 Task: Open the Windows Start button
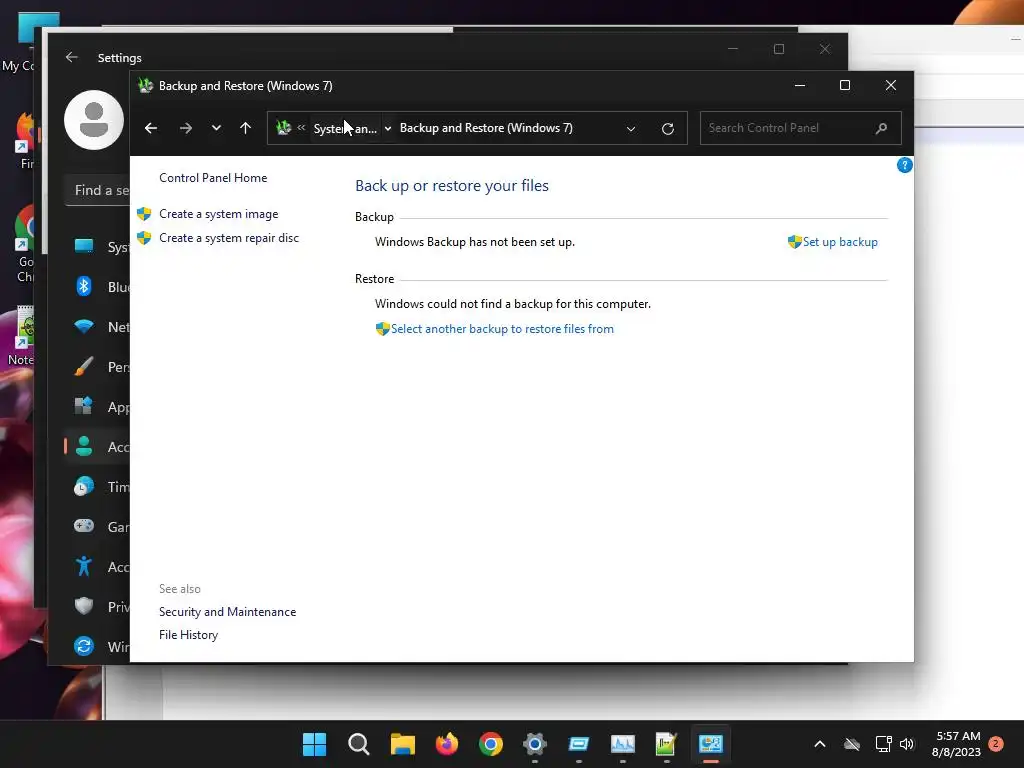coord(314,744)
